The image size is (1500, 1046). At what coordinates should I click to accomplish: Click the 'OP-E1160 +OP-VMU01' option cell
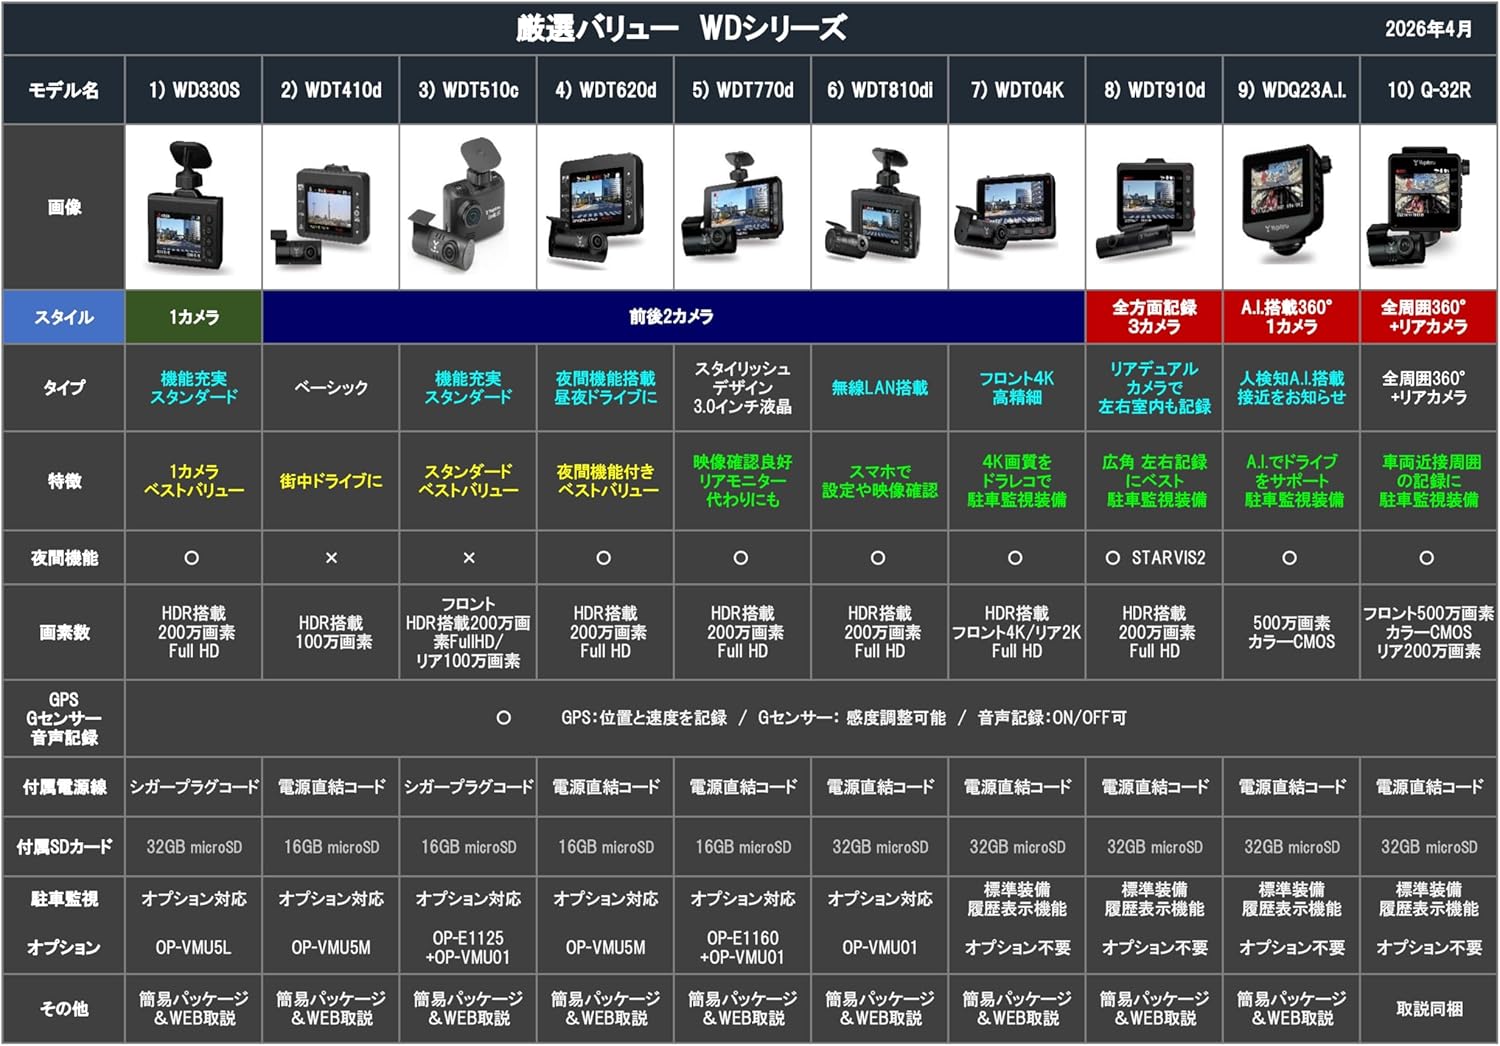tap(742, 947)
